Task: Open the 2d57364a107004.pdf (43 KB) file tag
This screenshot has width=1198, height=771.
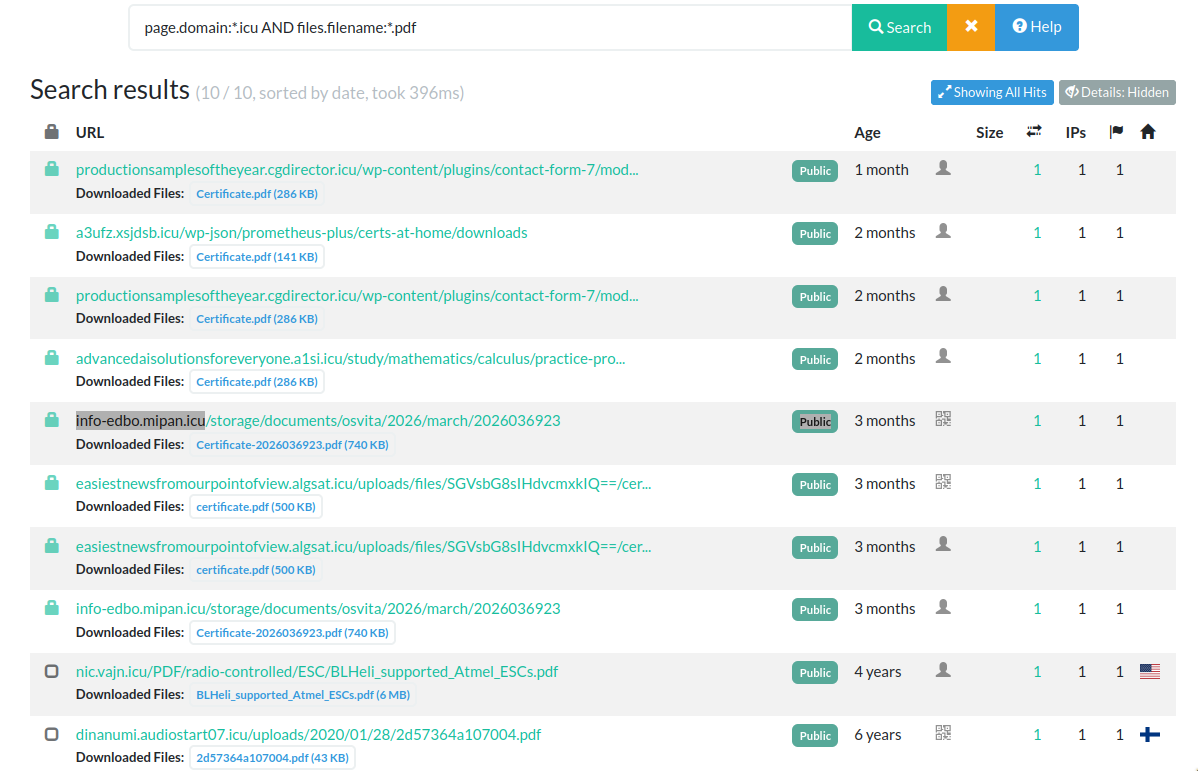Action: pyautogui.click(x=272, y=758)
